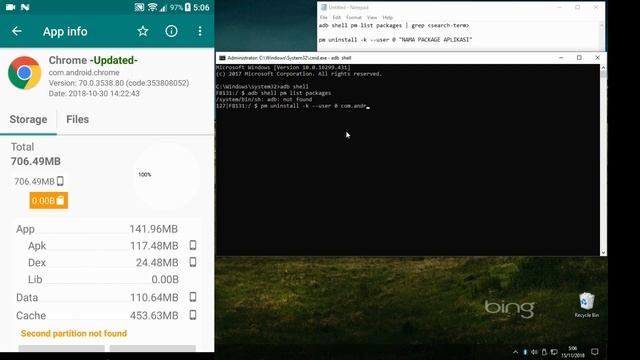Image resolution: width=640 pixels, height=360 pixels.
Task: Open Notepad Format menu
Action: [354, 17]
